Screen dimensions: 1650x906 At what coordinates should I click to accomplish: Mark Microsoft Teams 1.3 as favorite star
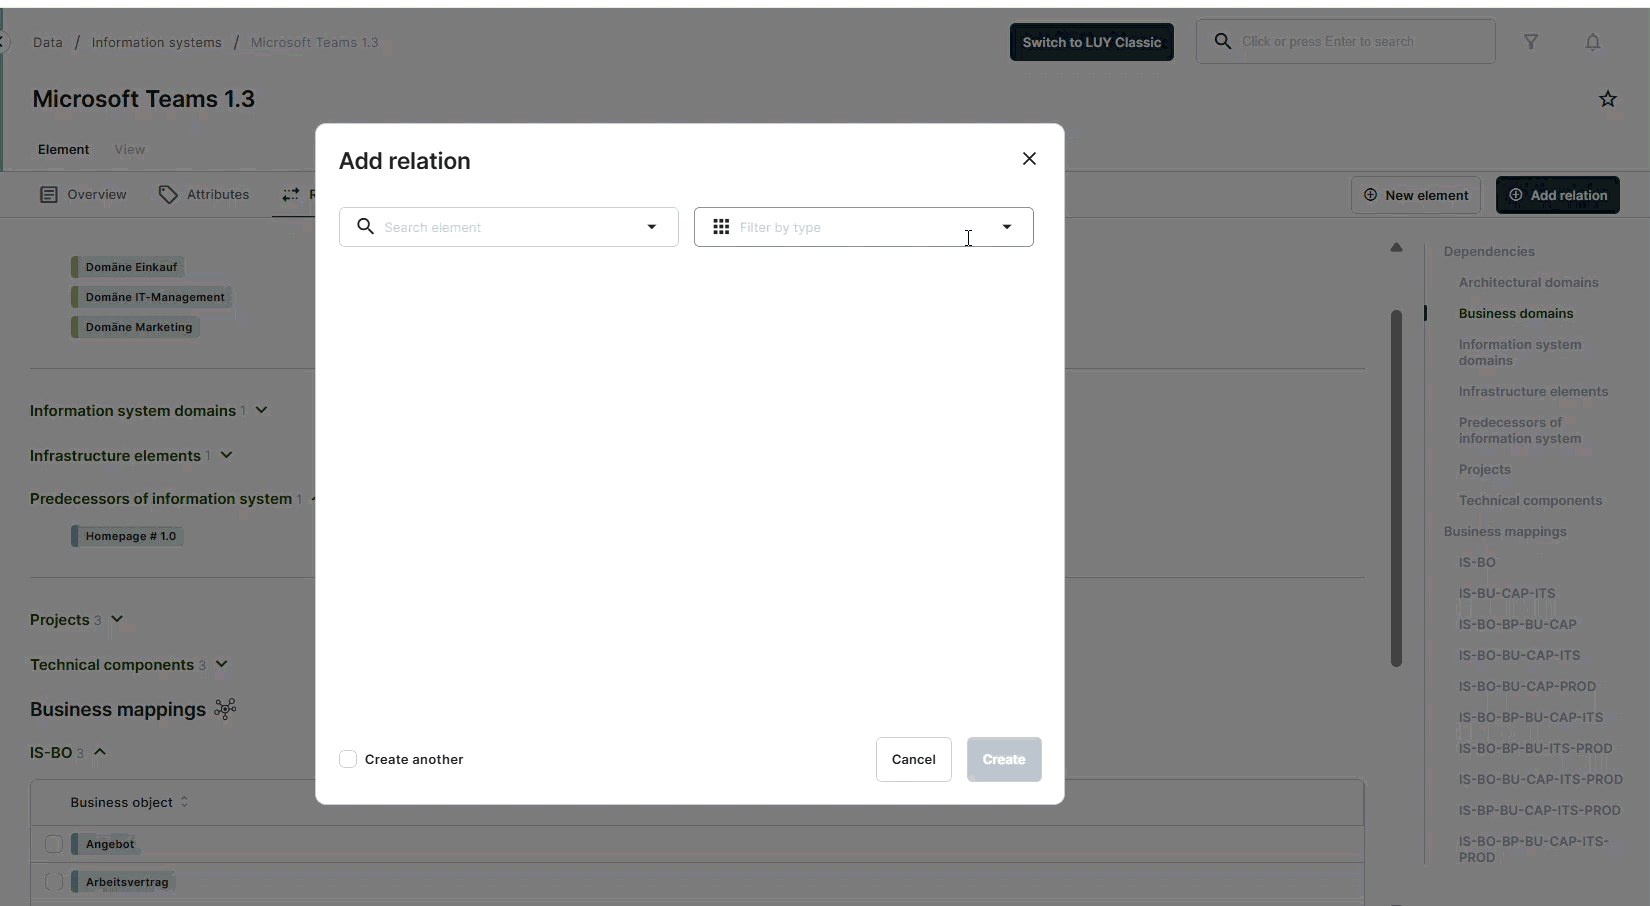(x=1608, y=99)
